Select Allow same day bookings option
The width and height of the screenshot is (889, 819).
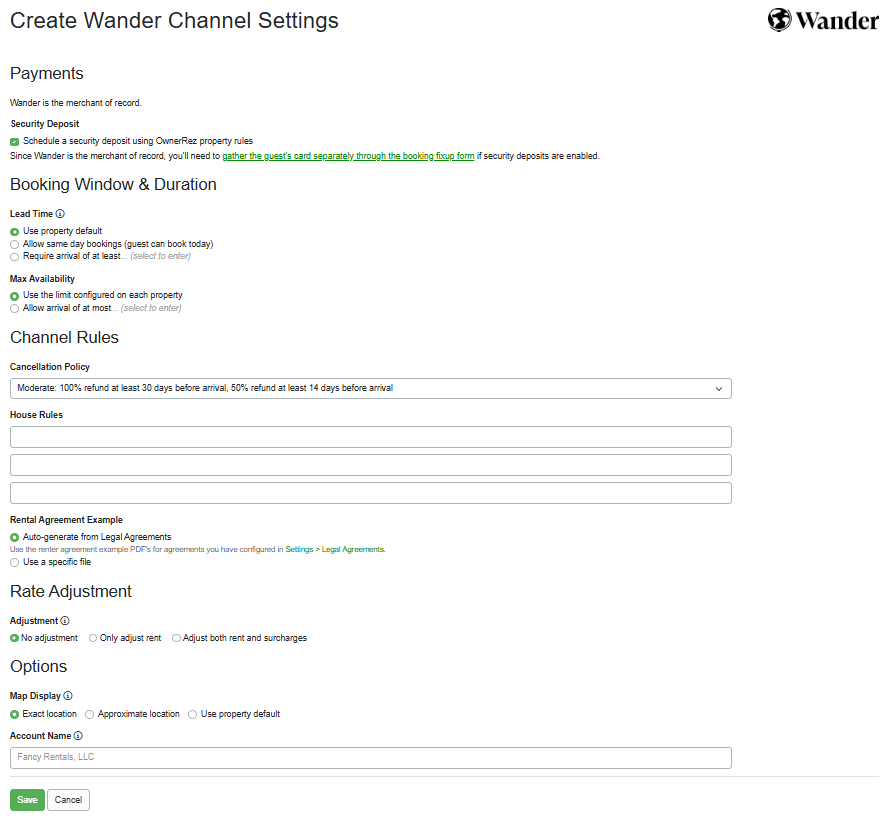[x=14, y=244]
